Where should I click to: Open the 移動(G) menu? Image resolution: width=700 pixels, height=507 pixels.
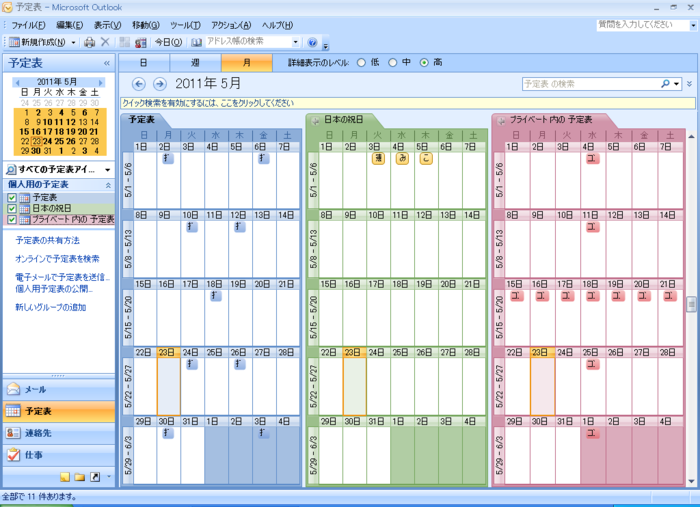pyautogui.click(x=146, y=25)
